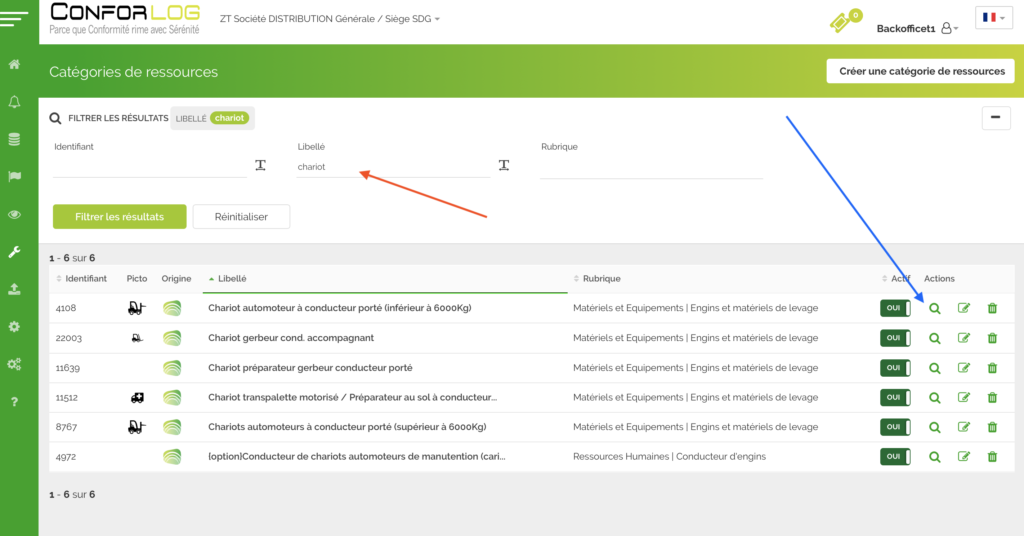Click the database stack sidebar icon
The image size is (1024, 536).
coord(14,139)
